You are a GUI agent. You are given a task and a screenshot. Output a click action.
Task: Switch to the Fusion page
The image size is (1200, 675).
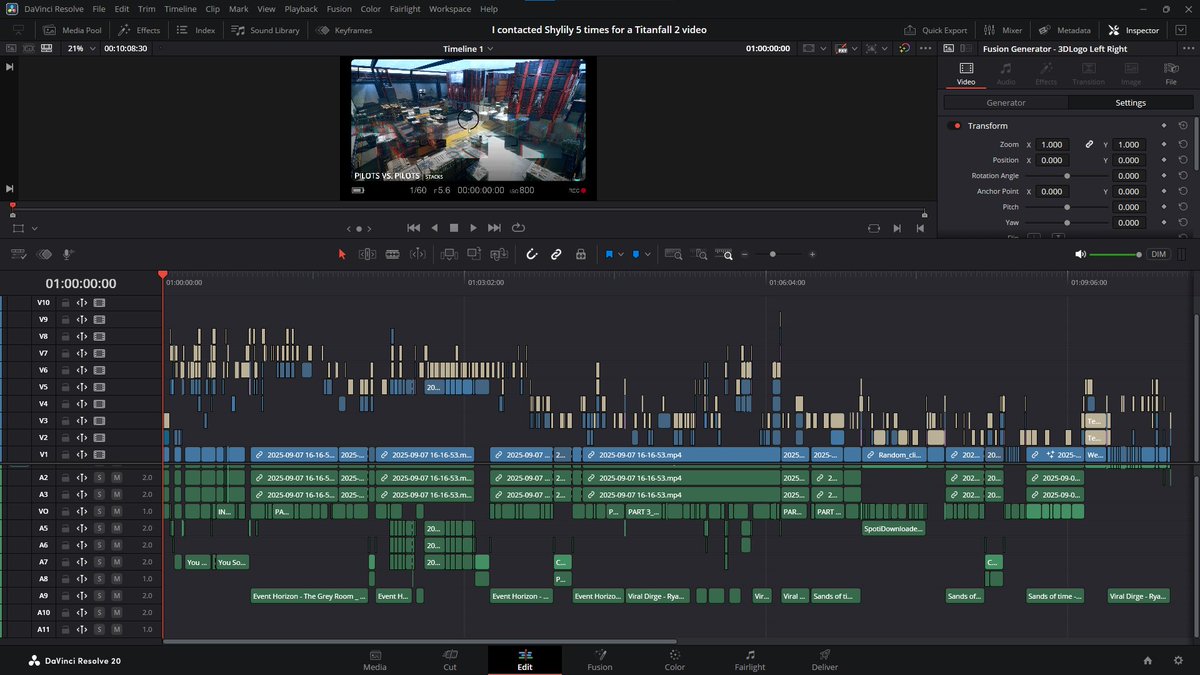(600, 659)
